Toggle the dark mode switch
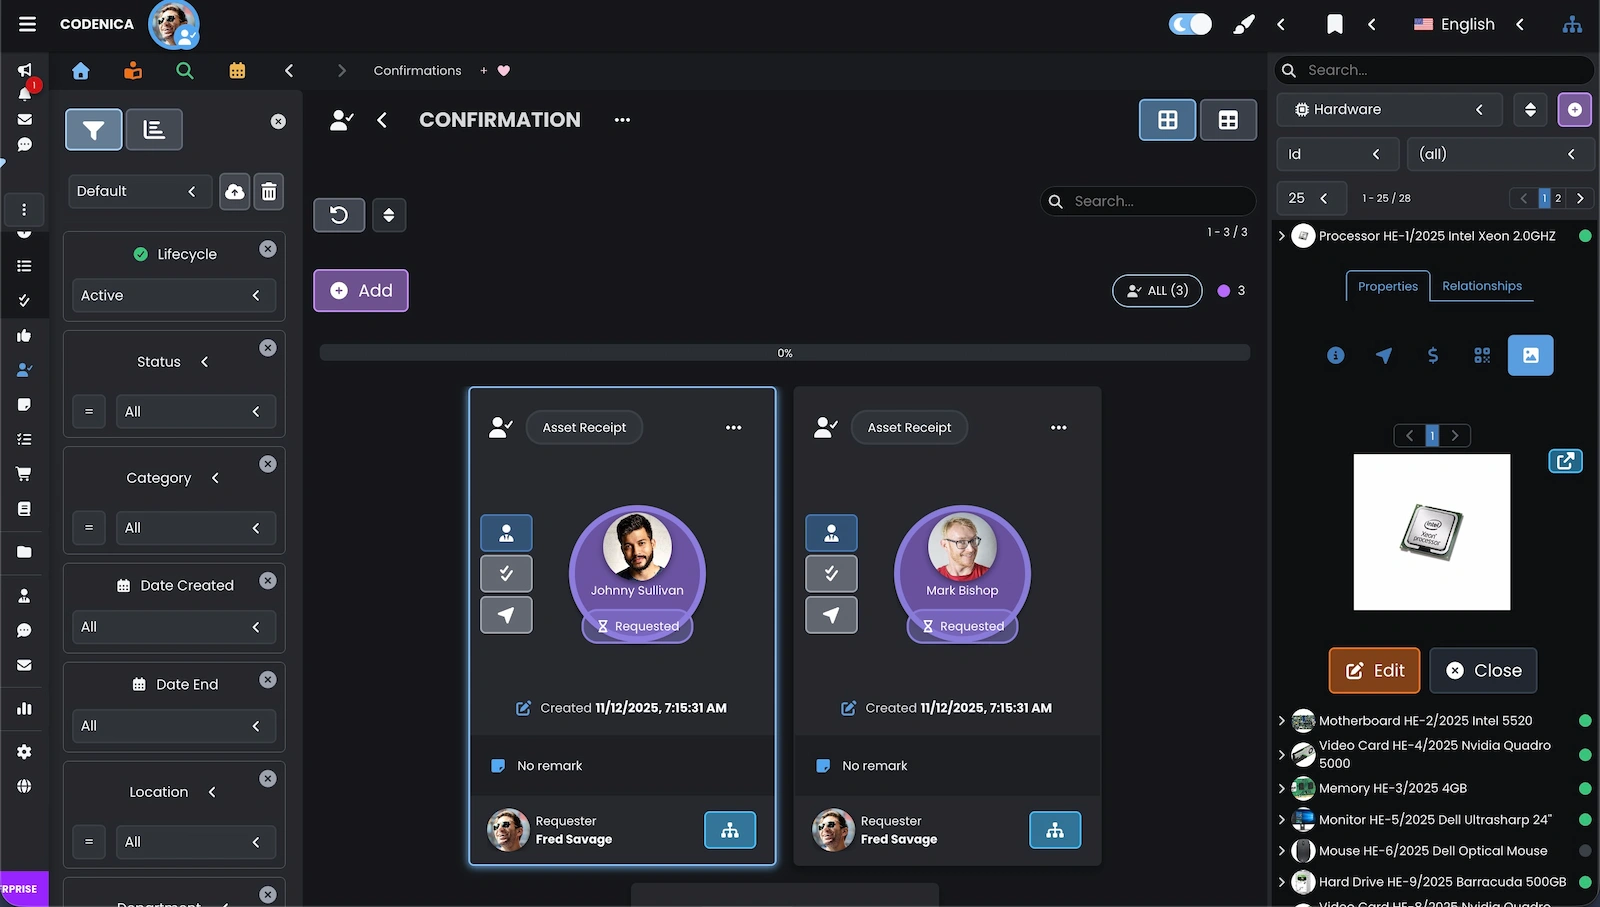Image resolution: width=1600 pixels, height=907 pixels. (1190, 24)
